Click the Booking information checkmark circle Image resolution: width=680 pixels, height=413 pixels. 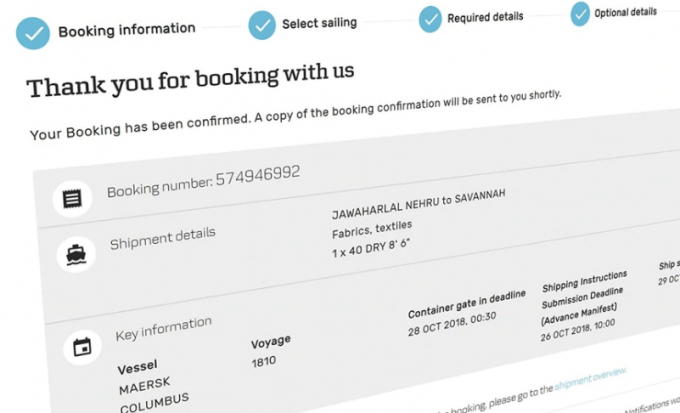(33, 33)
